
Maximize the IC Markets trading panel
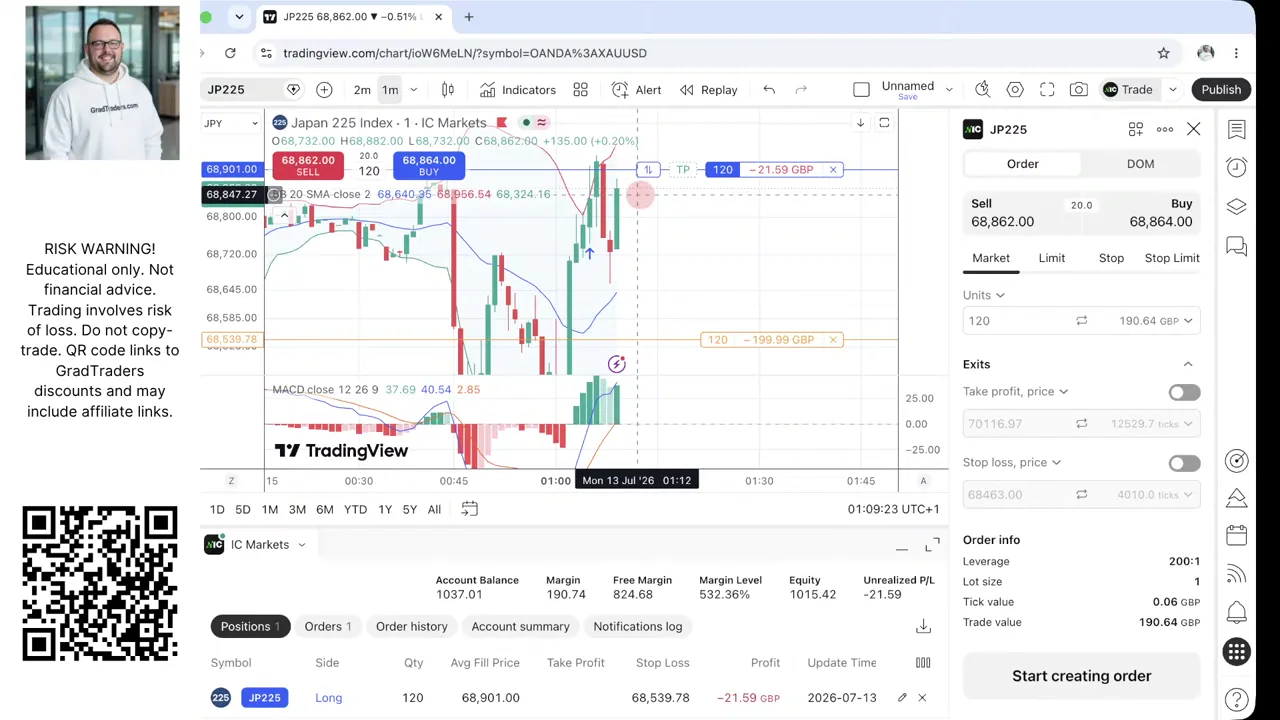pos(932,545)
